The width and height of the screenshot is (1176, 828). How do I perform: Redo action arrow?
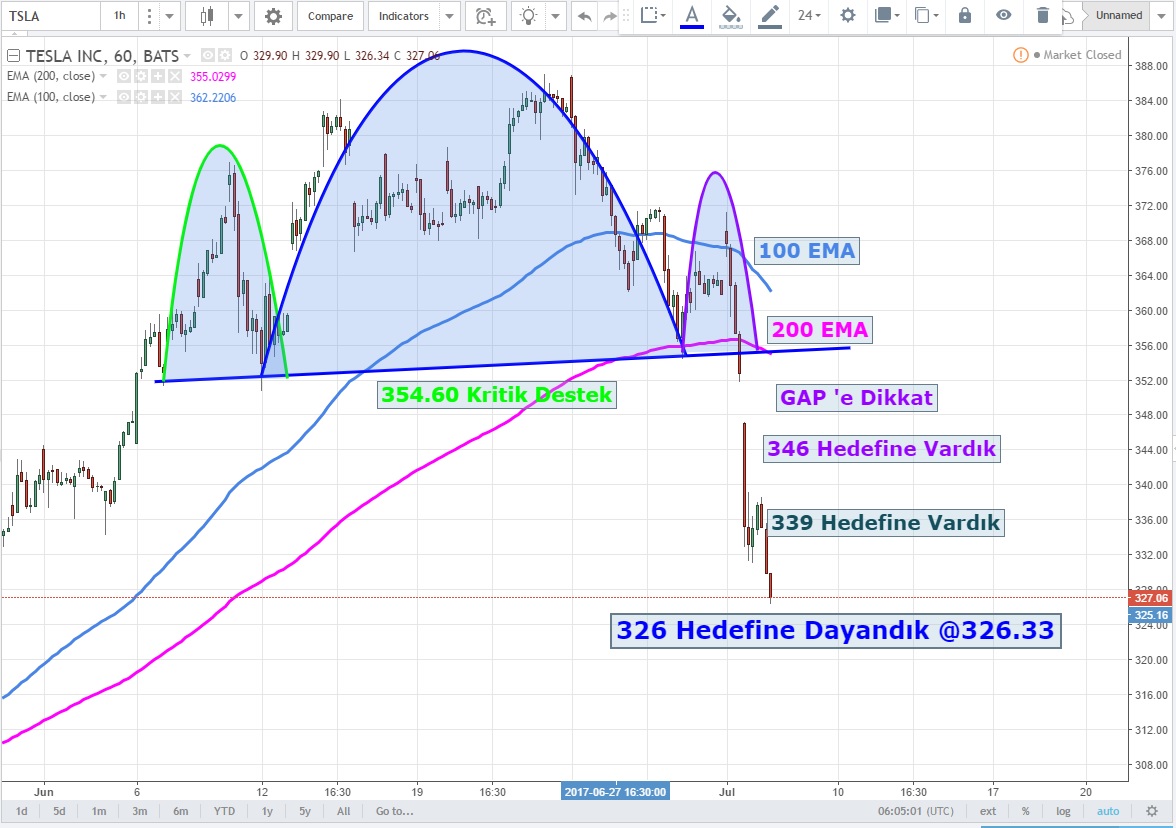[x=610, y=16]
